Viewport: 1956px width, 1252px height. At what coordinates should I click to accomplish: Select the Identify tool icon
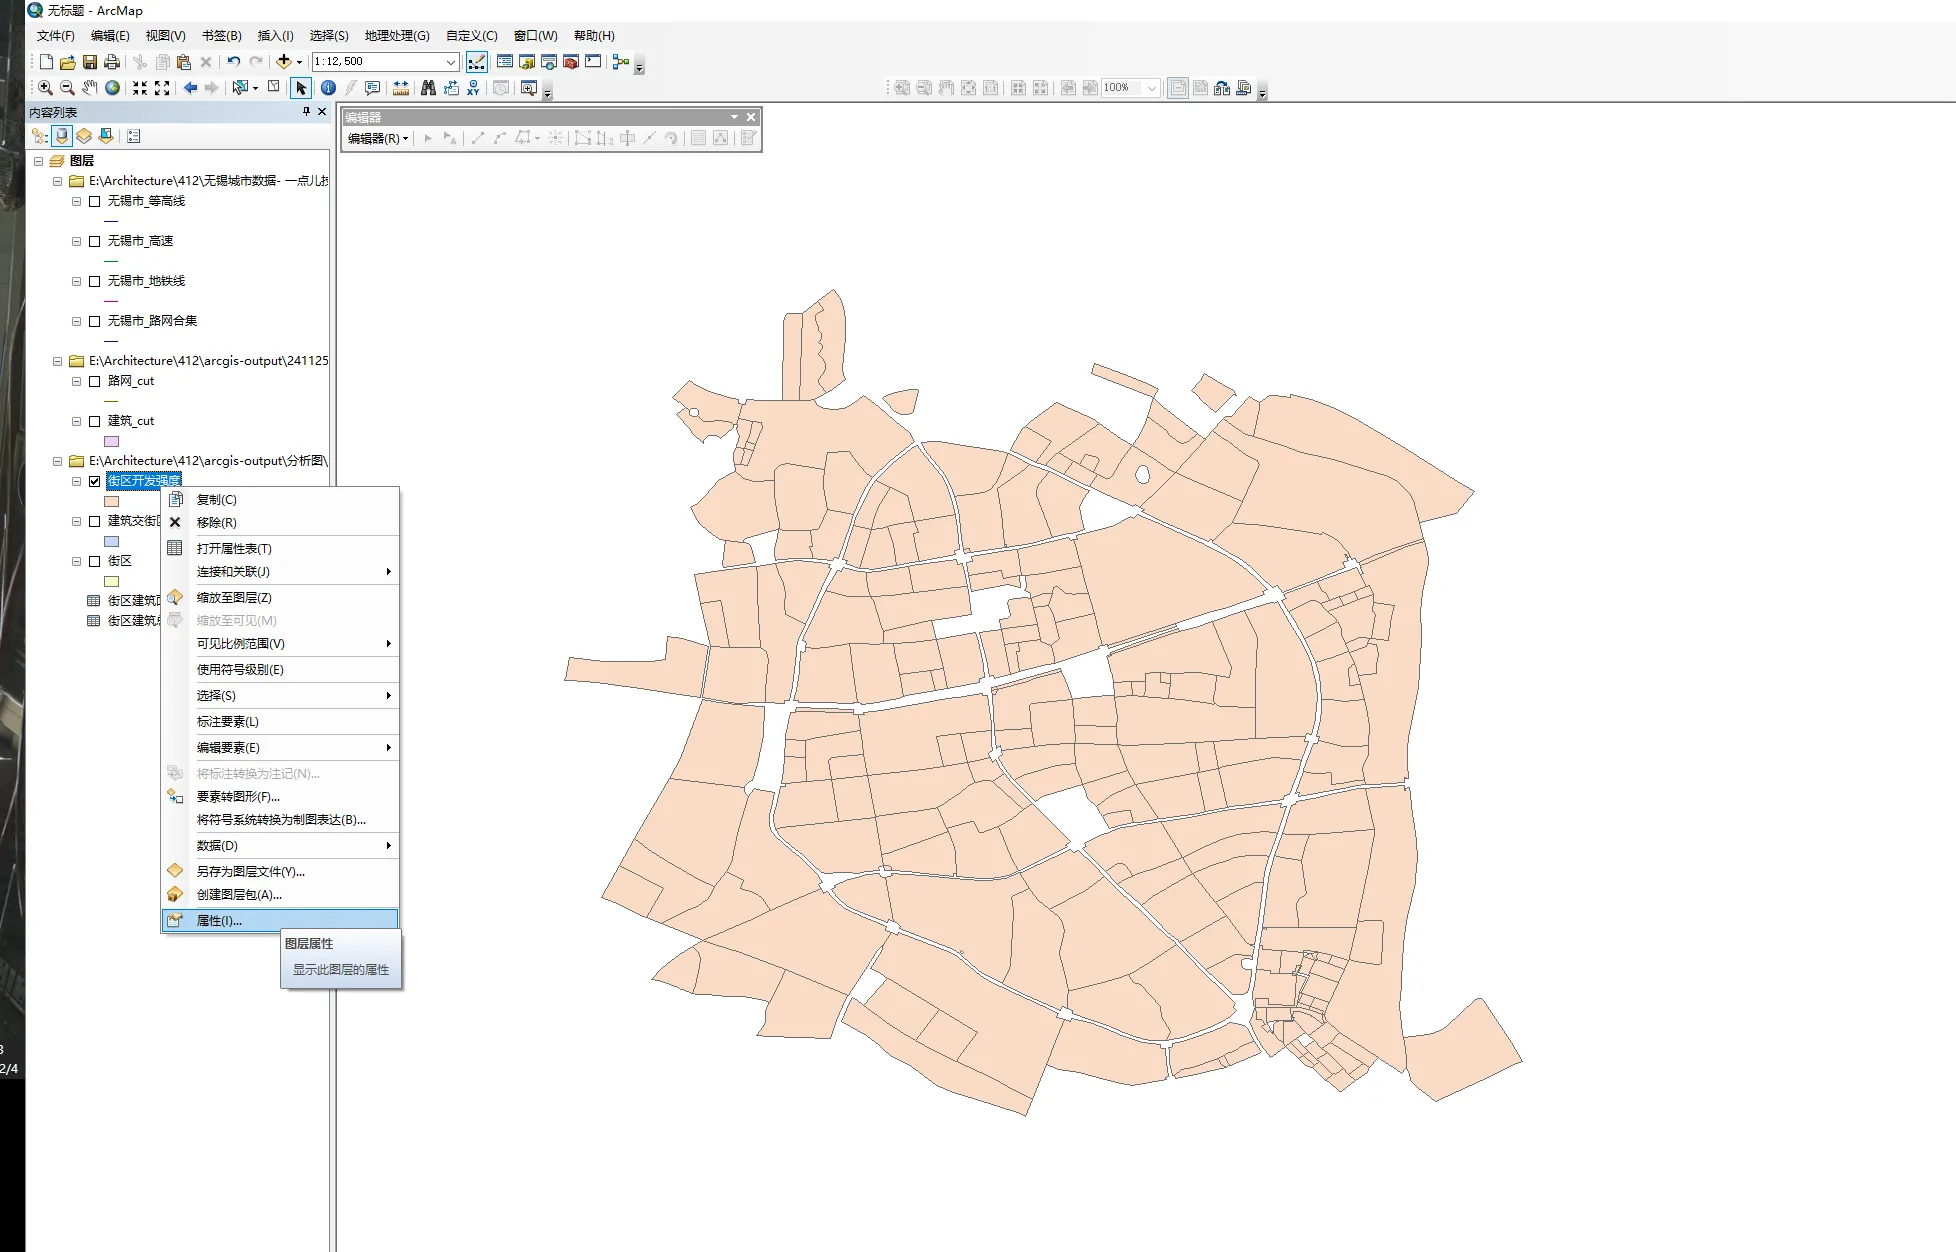point(328,88)
